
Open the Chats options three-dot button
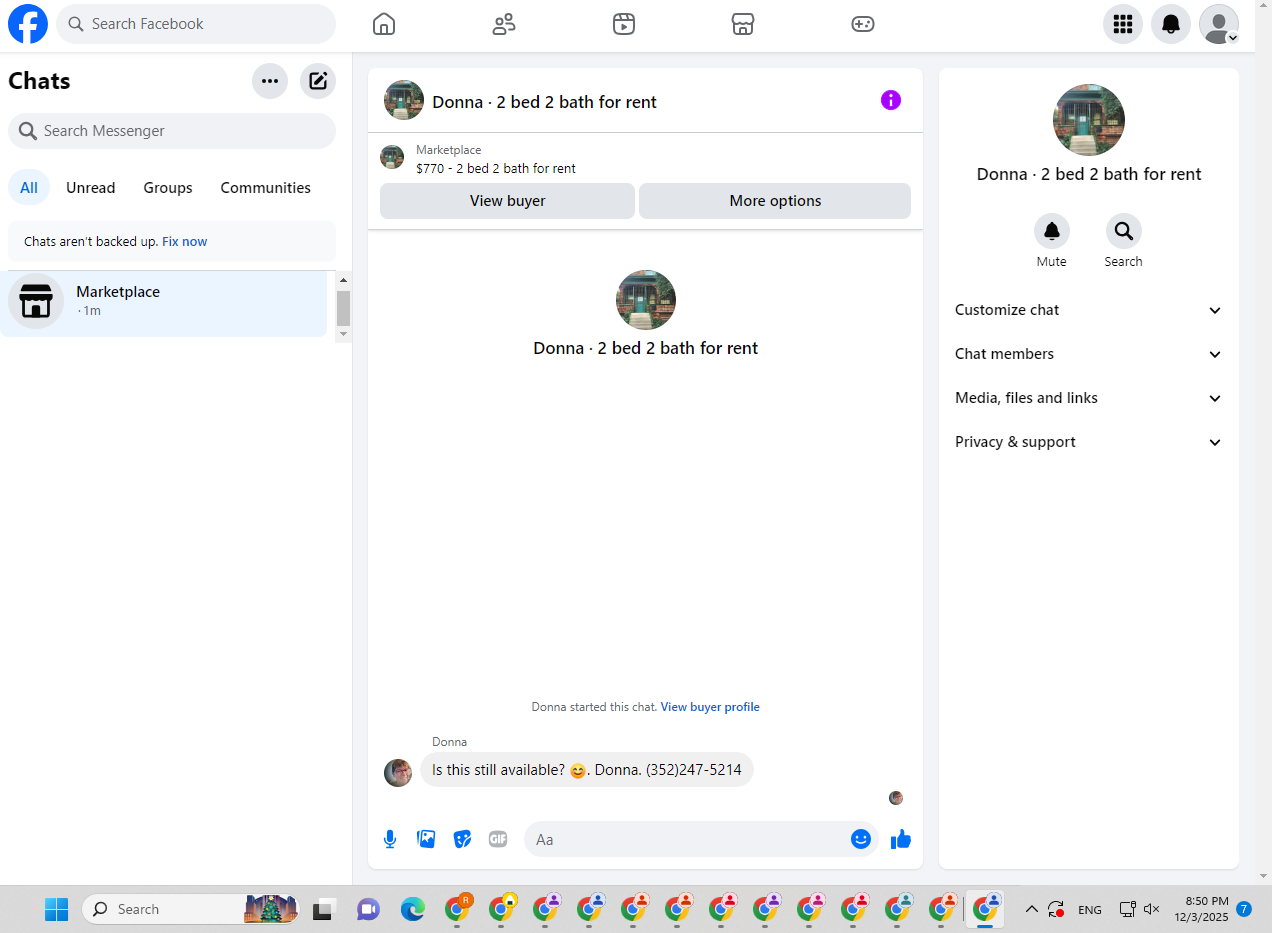pyautogui.click(x=270, y=81)
